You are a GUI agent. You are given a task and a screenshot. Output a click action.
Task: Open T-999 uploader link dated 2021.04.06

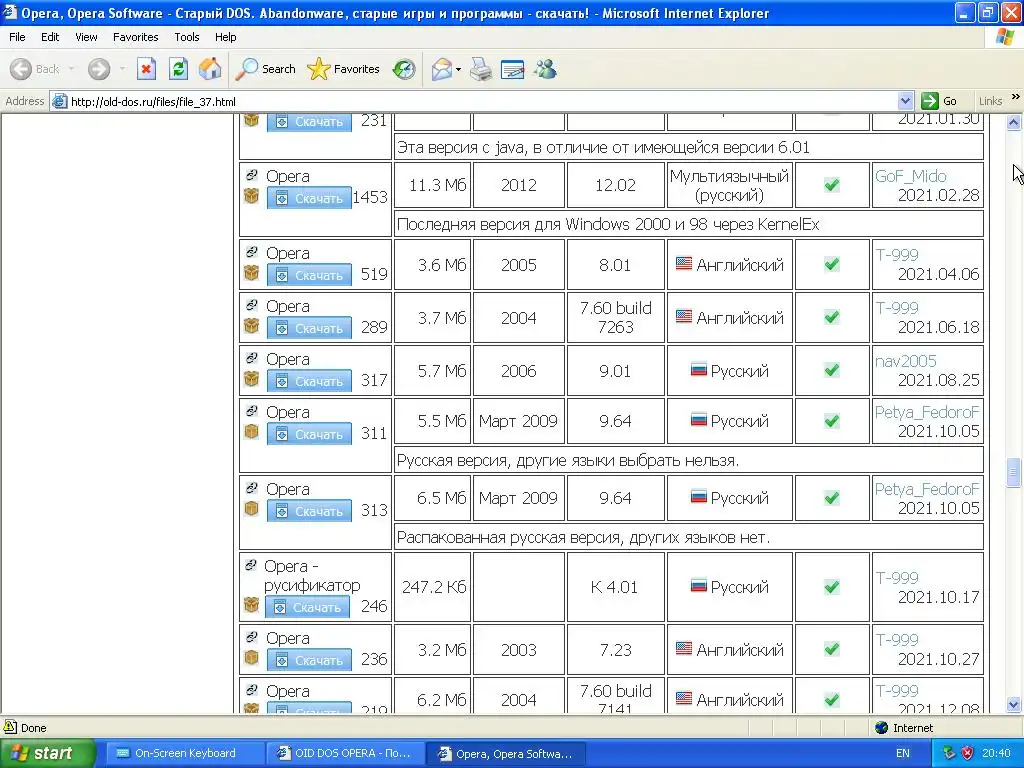[897, 255]
